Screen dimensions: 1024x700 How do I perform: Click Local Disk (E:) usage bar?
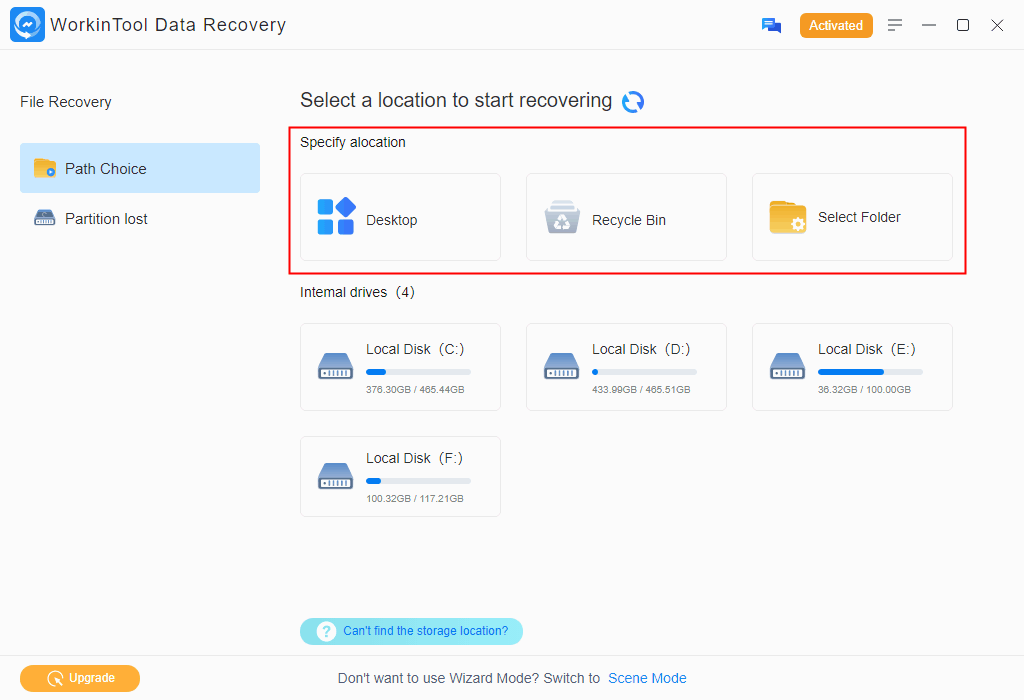click(870, 372)
